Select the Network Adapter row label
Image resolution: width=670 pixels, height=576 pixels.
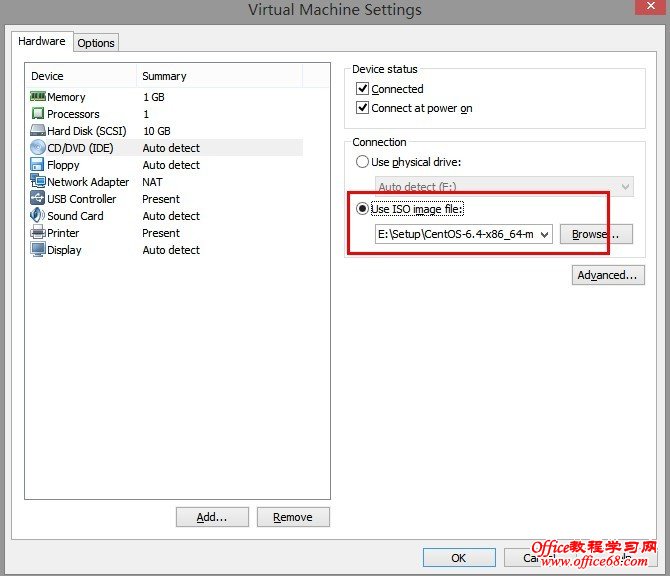[88, 182]
